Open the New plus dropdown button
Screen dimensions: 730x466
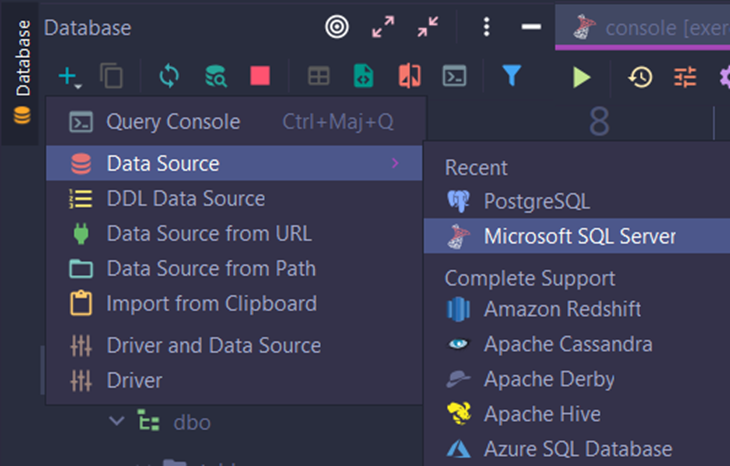(x=69, y=76)
